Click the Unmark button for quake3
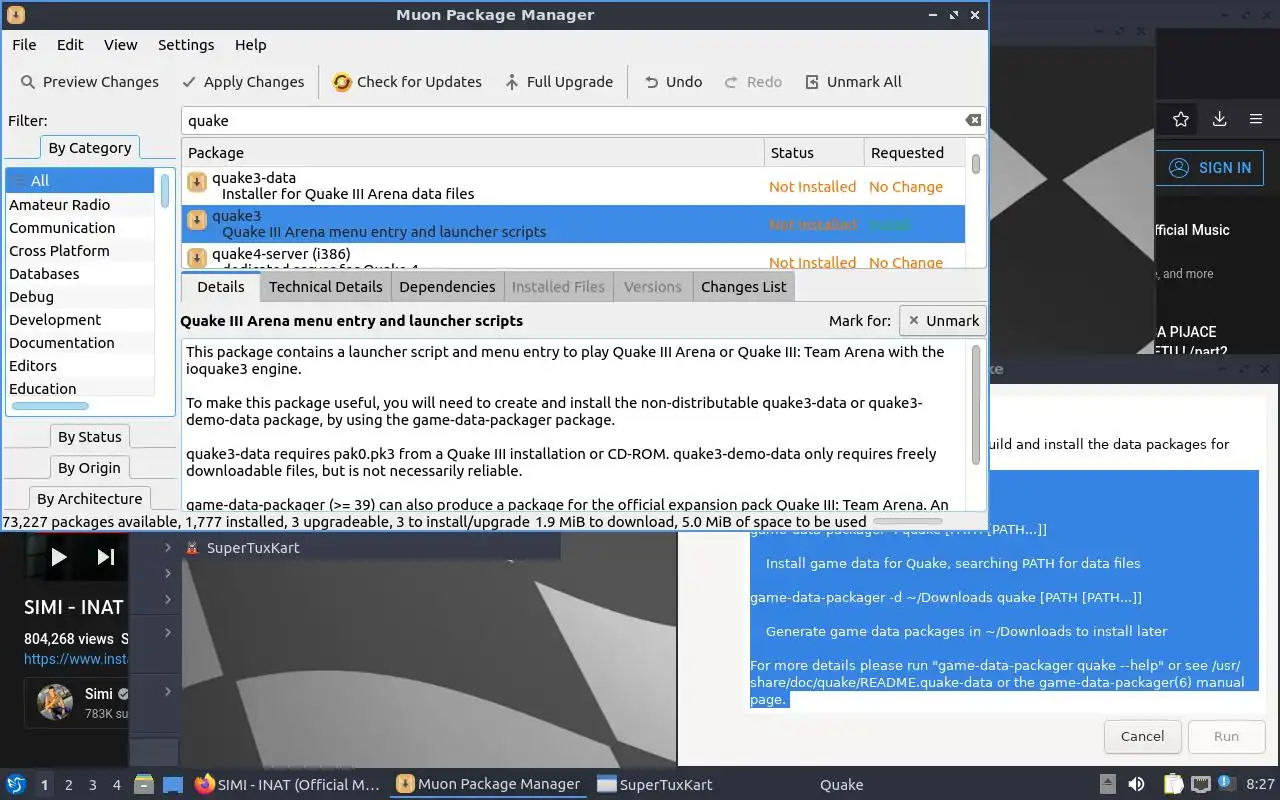 point(942,321)
